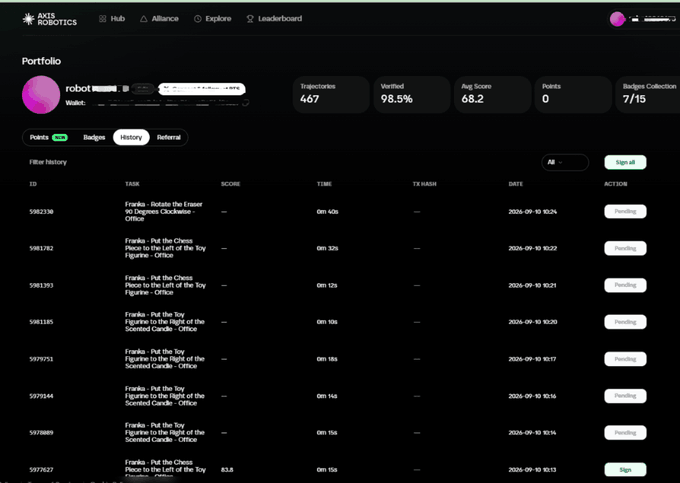Select the History tab
This screenshot has height=483, width=680.
tap(131, 137)
